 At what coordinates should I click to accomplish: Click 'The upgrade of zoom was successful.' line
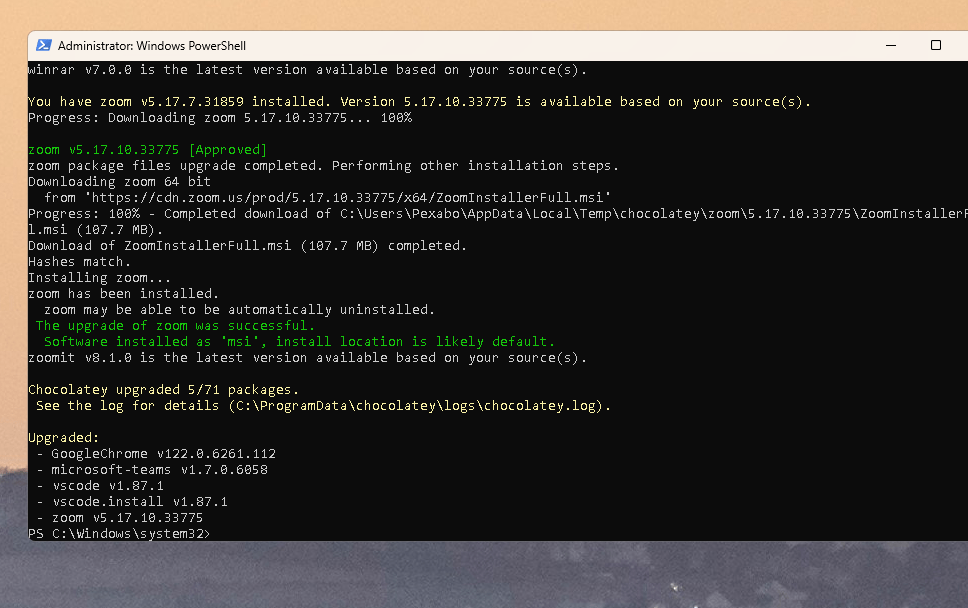175,325
